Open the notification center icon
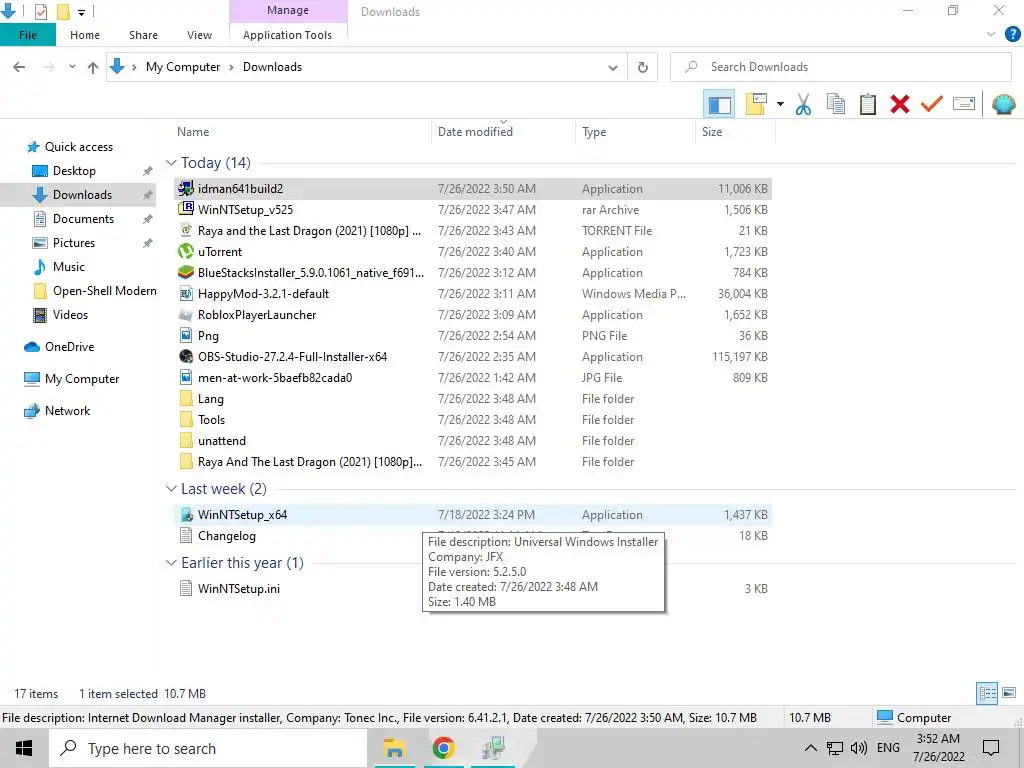 991,748
